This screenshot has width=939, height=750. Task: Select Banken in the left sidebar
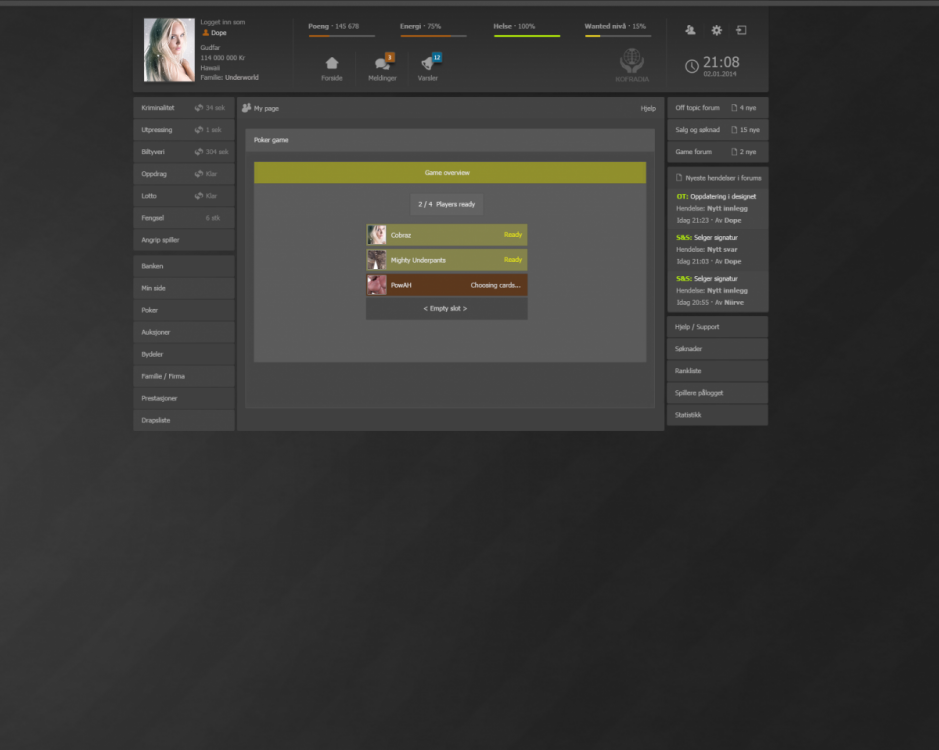point(183,266)
